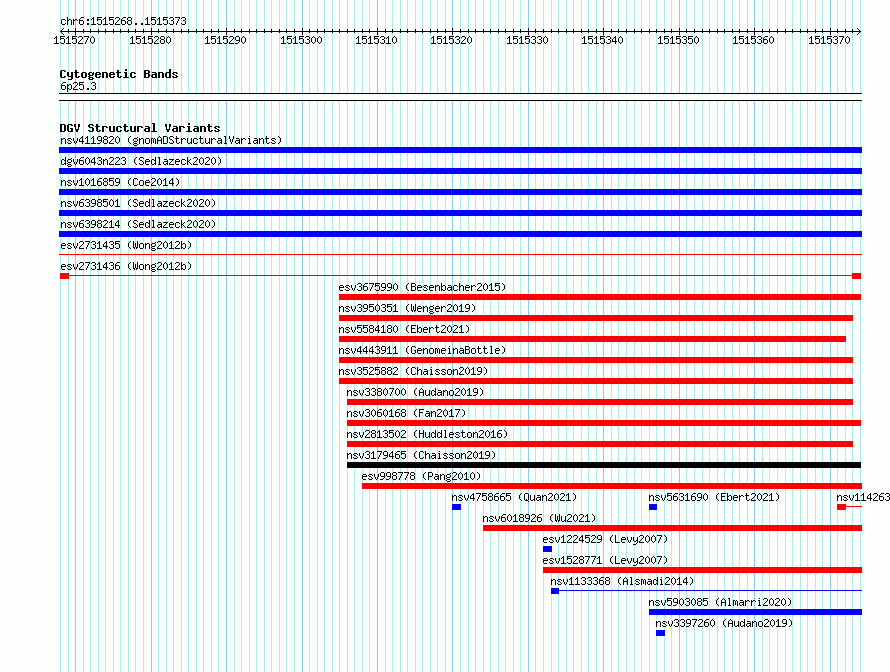890x672 pixels.
Task: Click nsv3179465 (Chaisson2019) label
Action: pyautogui.click(x=421, y=455)
